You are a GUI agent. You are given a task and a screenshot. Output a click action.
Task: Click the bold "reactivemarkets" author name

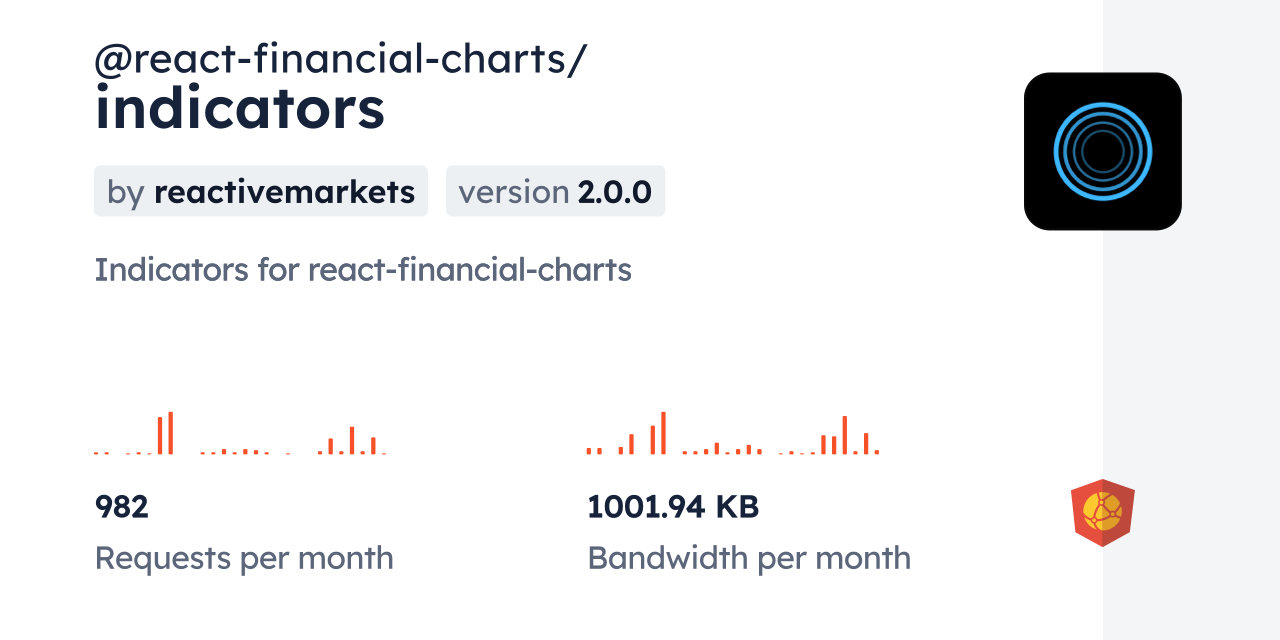[x=284, y=191]
